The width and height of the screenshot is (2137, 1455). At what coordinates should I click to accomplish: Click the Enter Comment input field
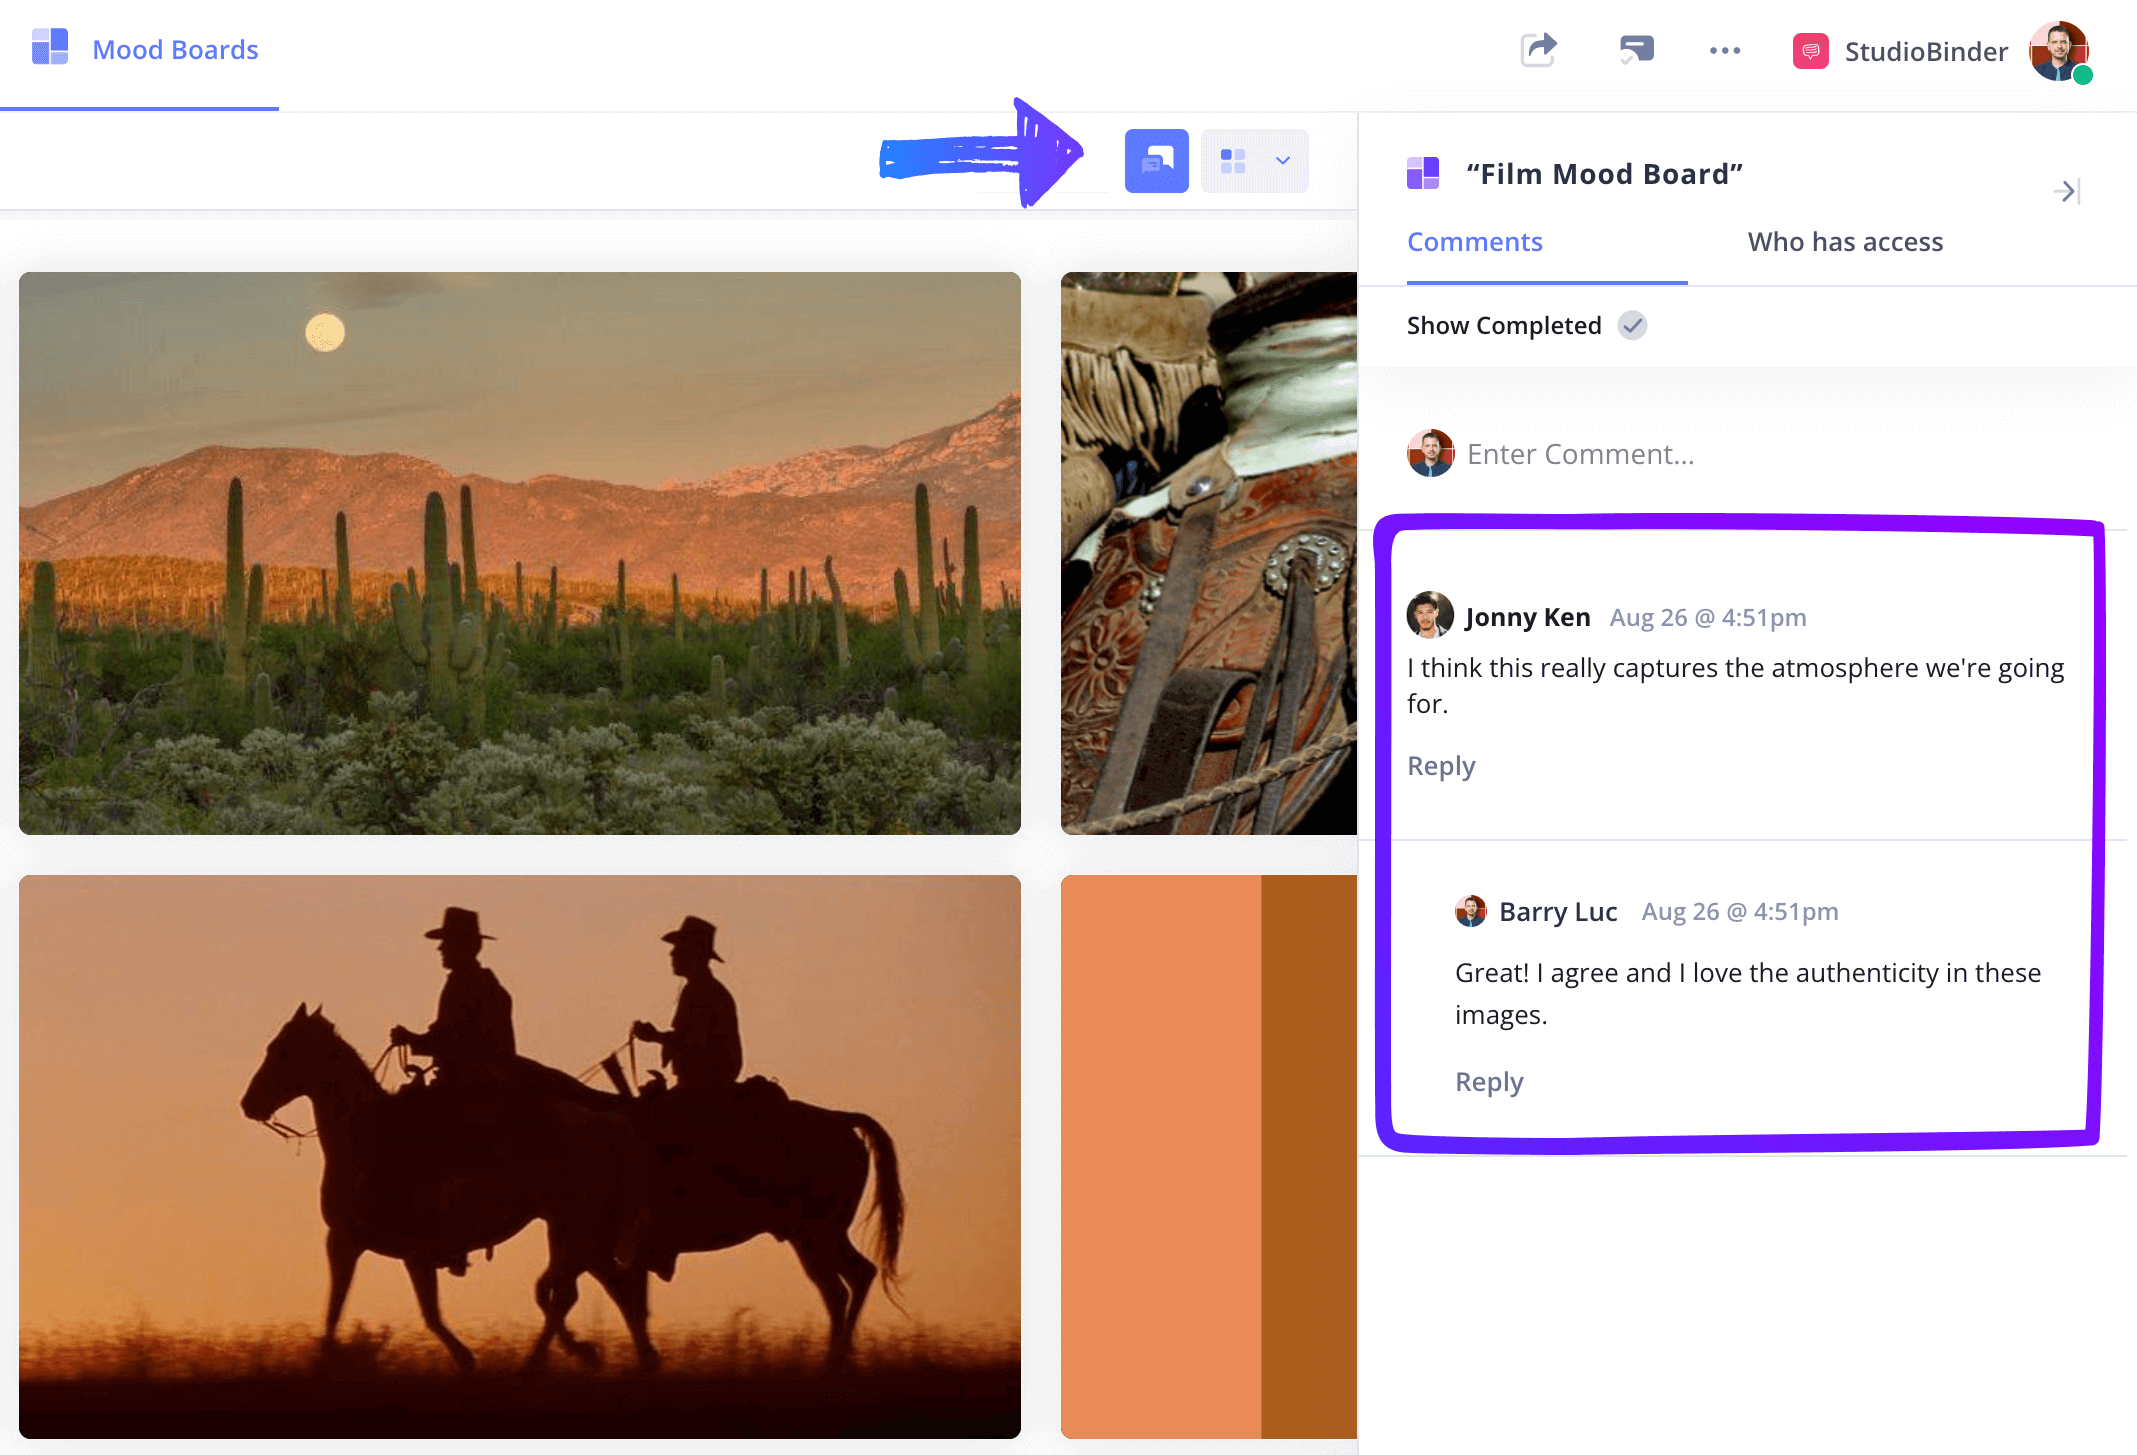1582,455
